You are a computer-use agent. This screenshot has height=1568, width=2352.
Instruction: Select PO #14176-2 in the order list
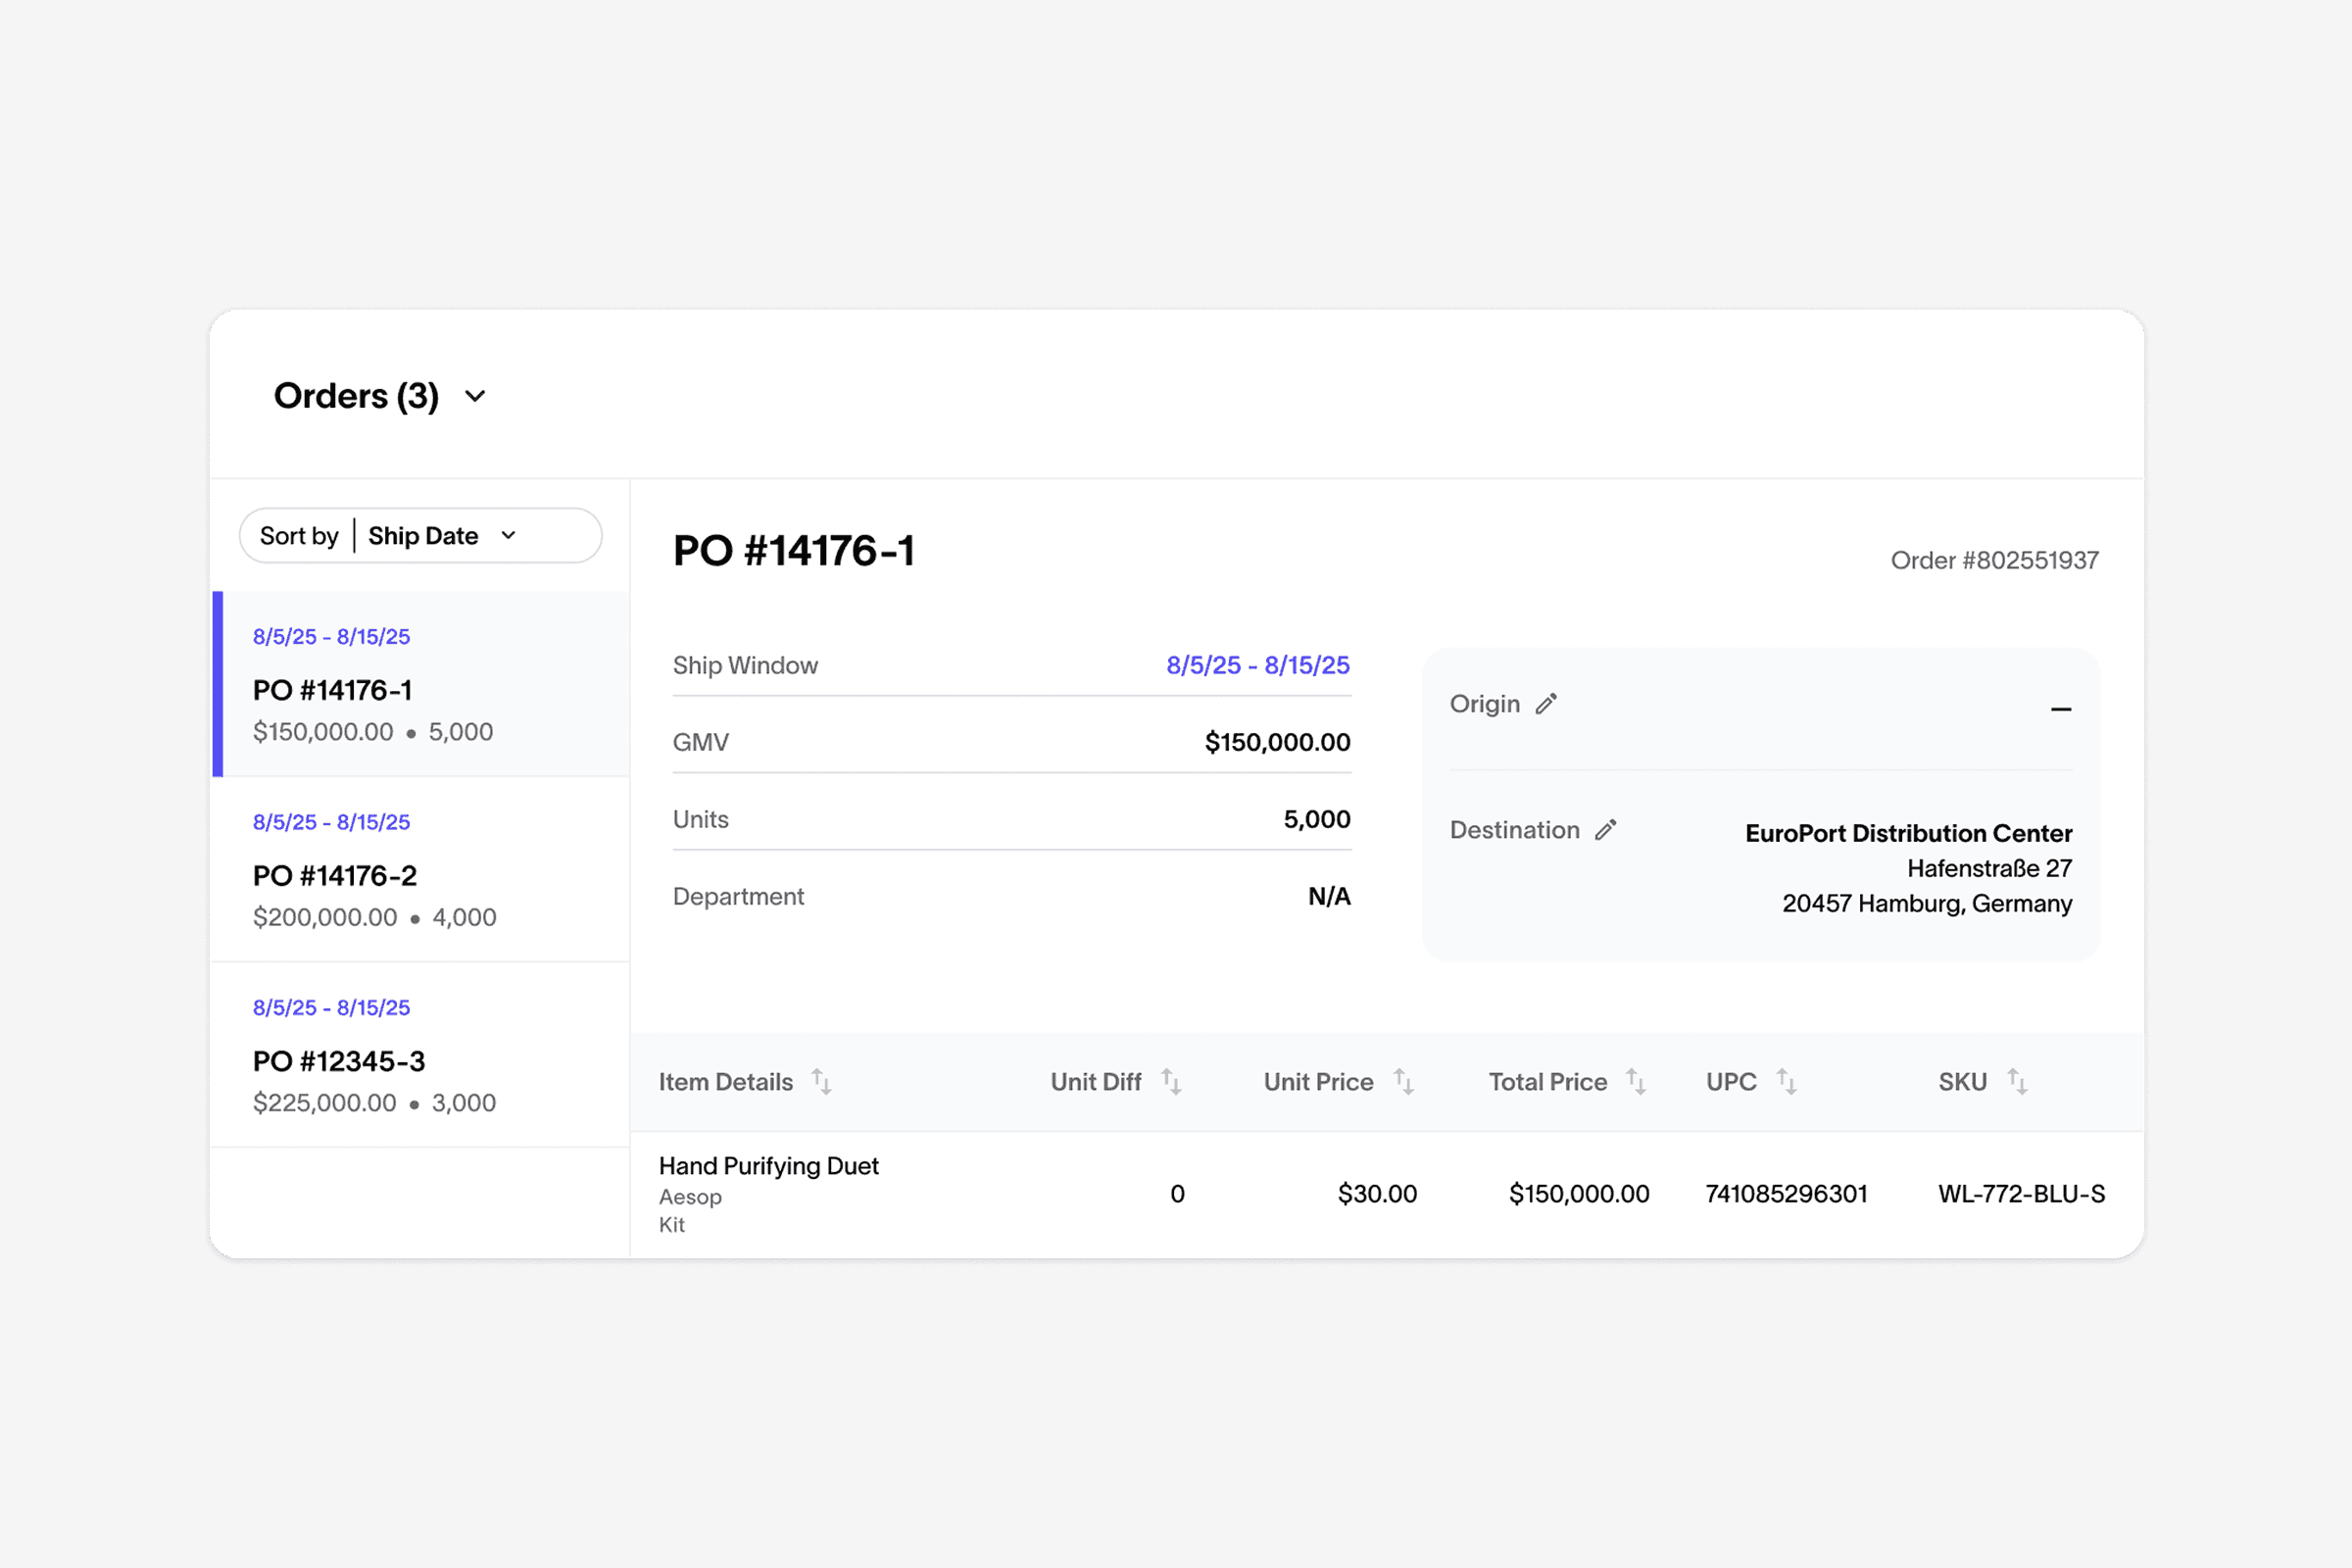(x=334, y=876)
